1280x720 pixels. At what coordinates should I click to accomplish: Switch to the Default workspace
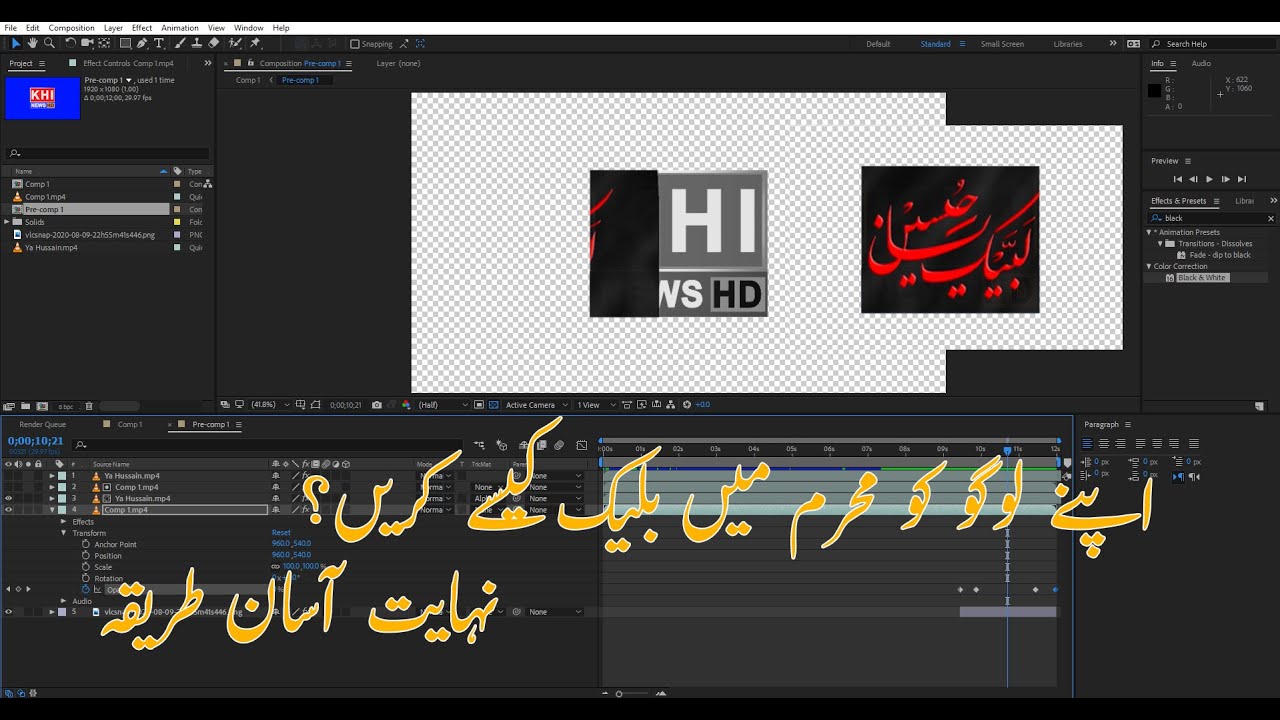point(878,44)
